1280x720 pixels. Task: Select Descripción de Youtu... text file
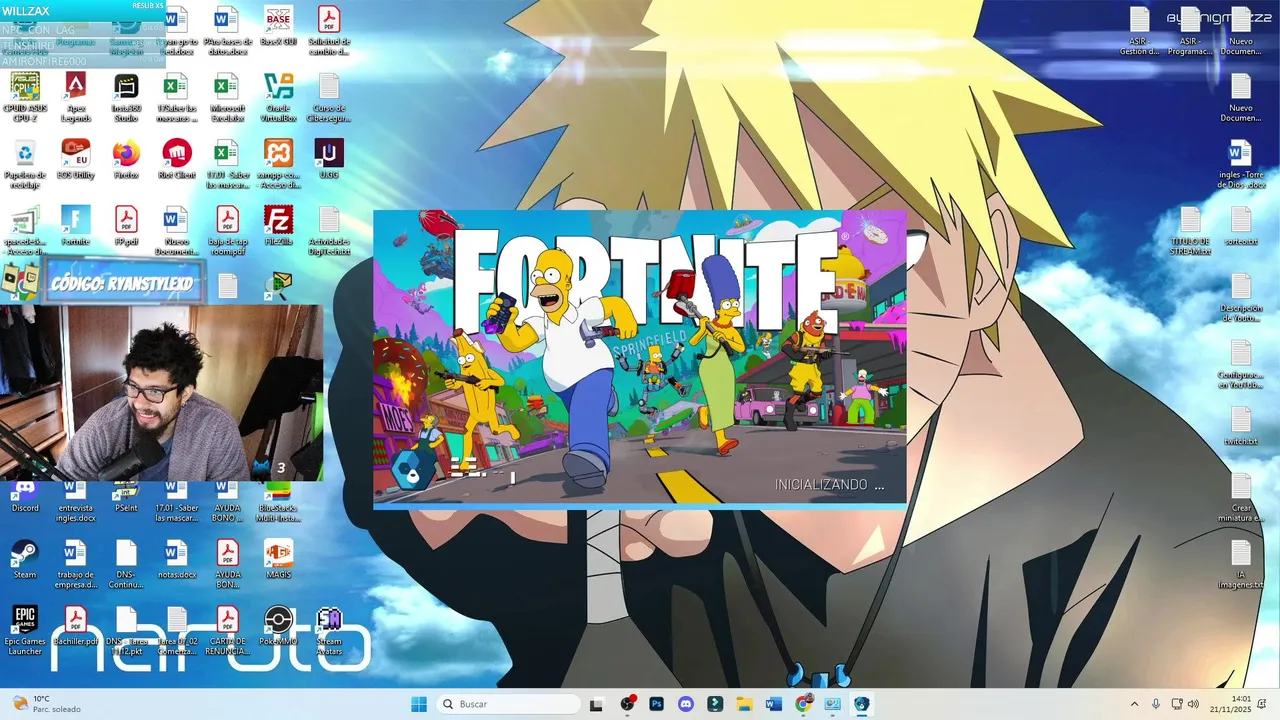click(1241, 297)
